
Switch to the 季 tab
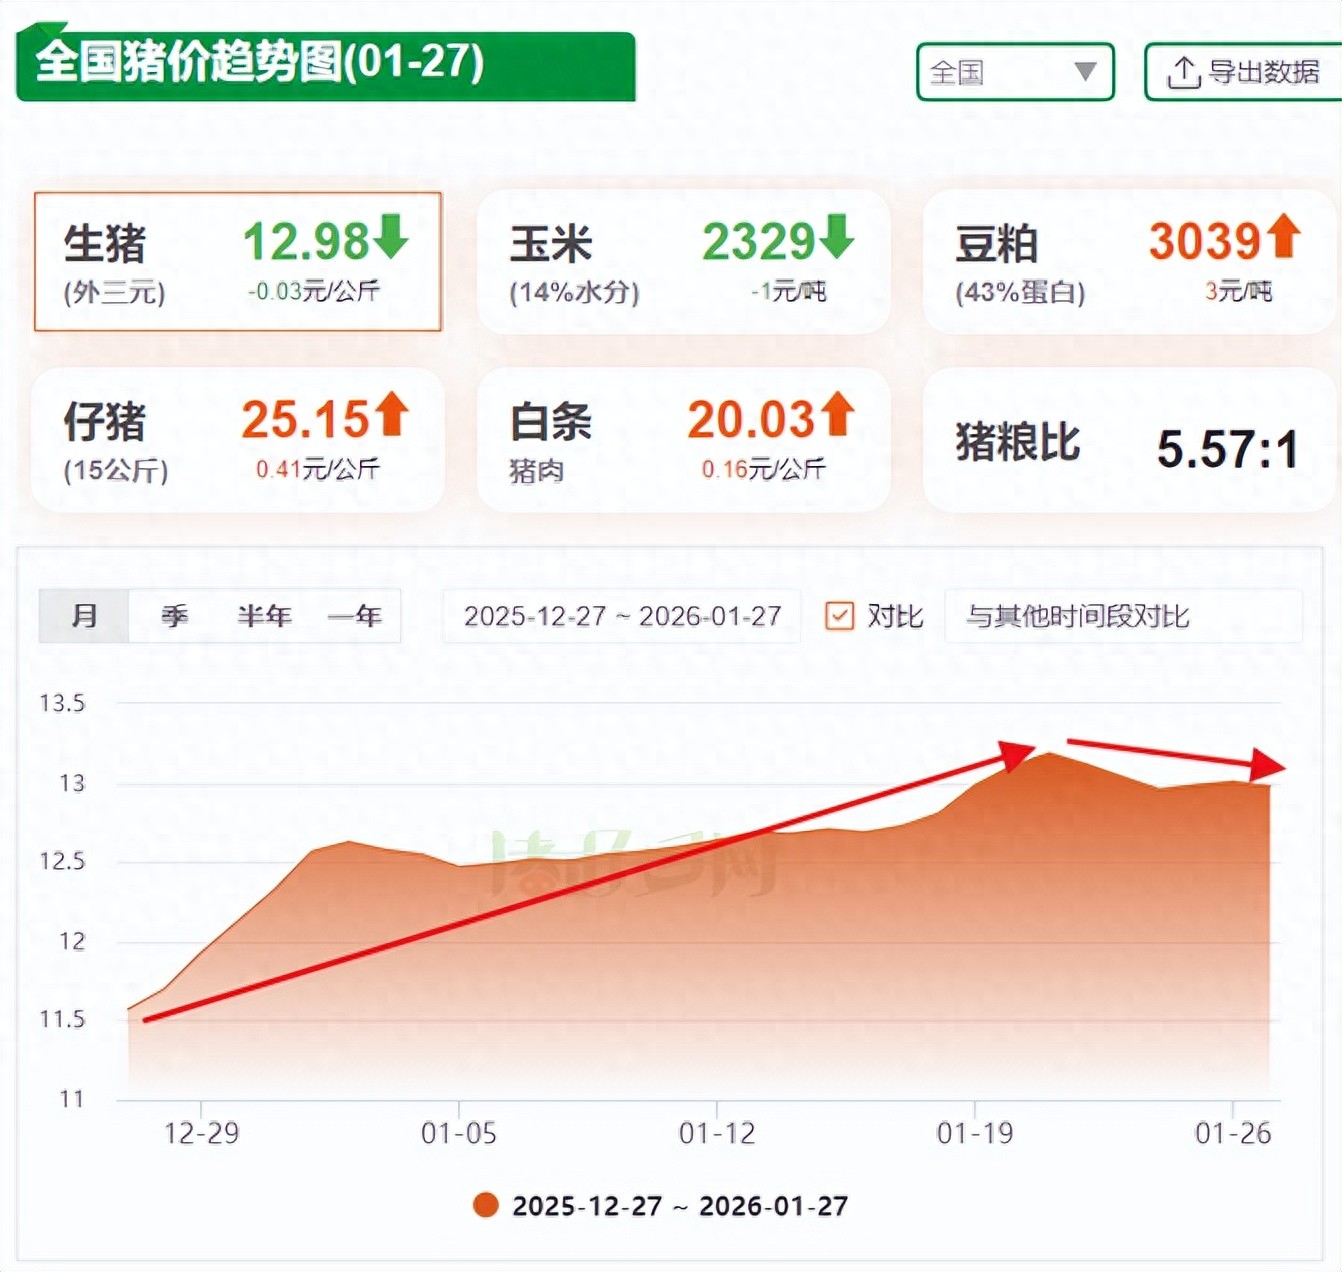(x=174, y=616)
